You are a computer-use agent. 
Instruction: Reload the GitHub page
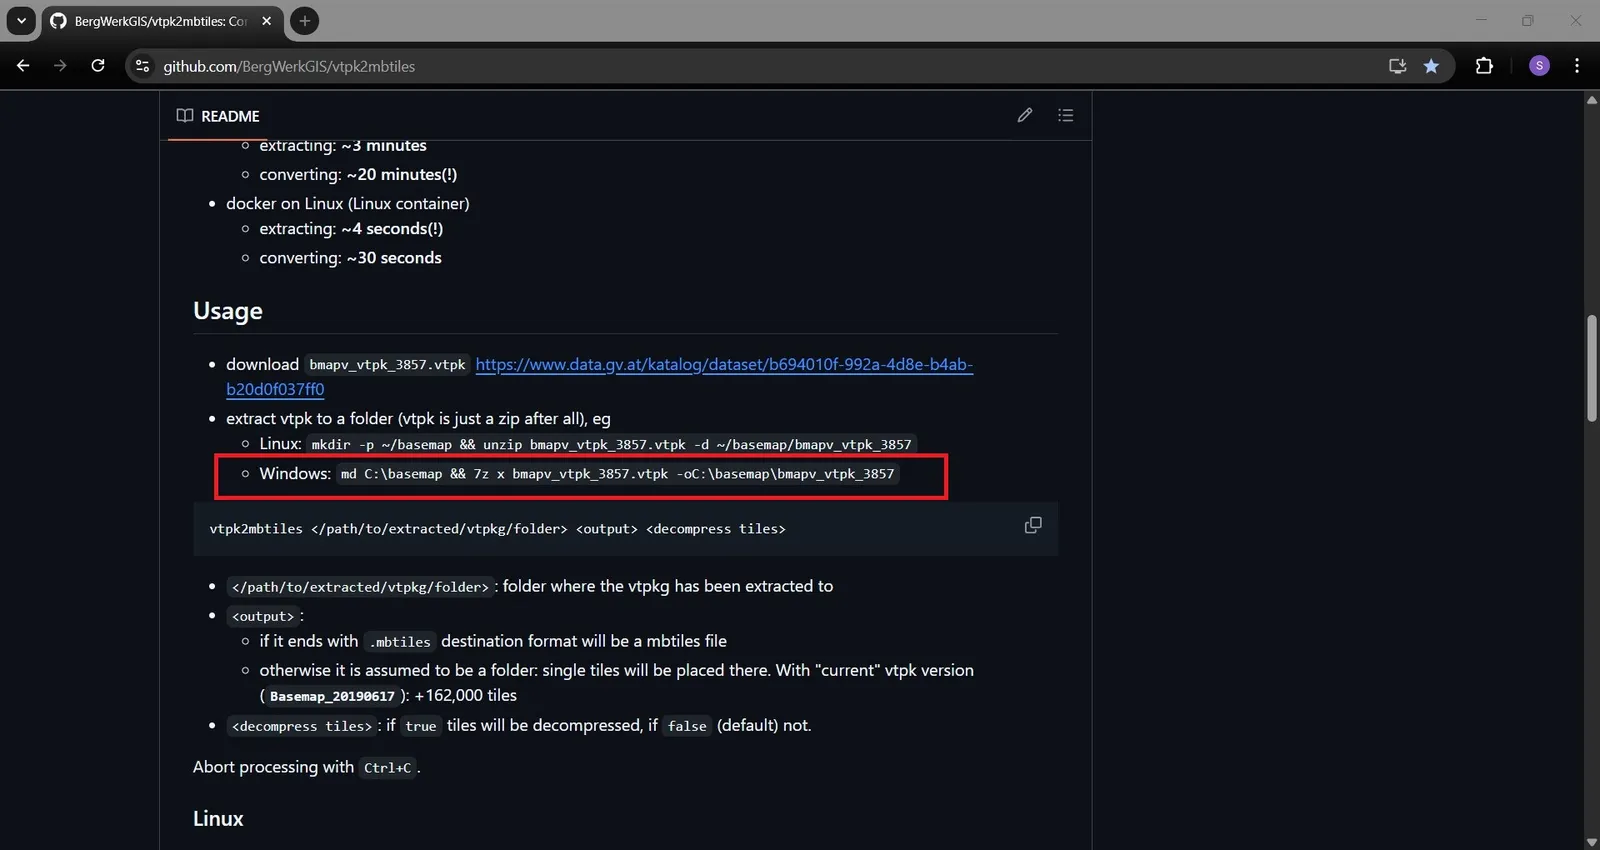click(98, 66)
